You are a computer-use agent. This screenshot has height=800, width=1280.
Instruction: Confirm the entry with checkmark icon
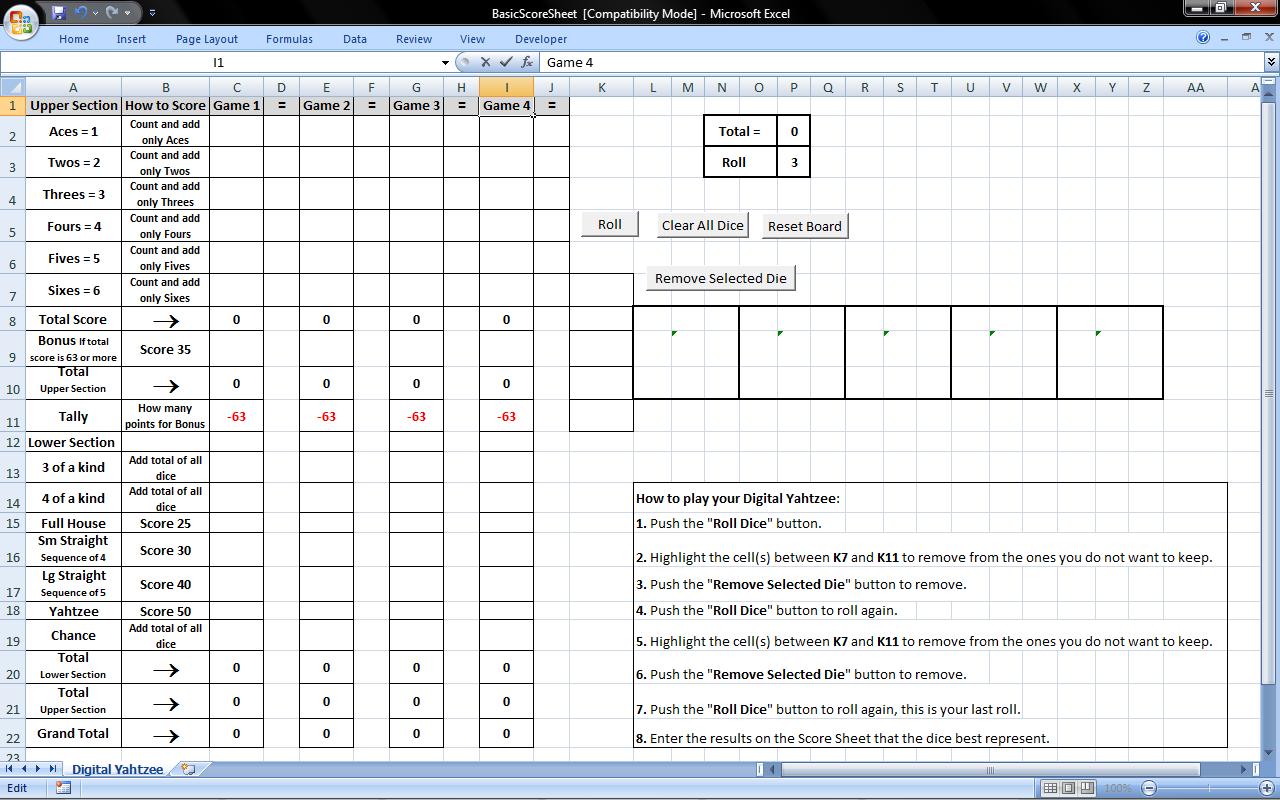click(506, 62)
